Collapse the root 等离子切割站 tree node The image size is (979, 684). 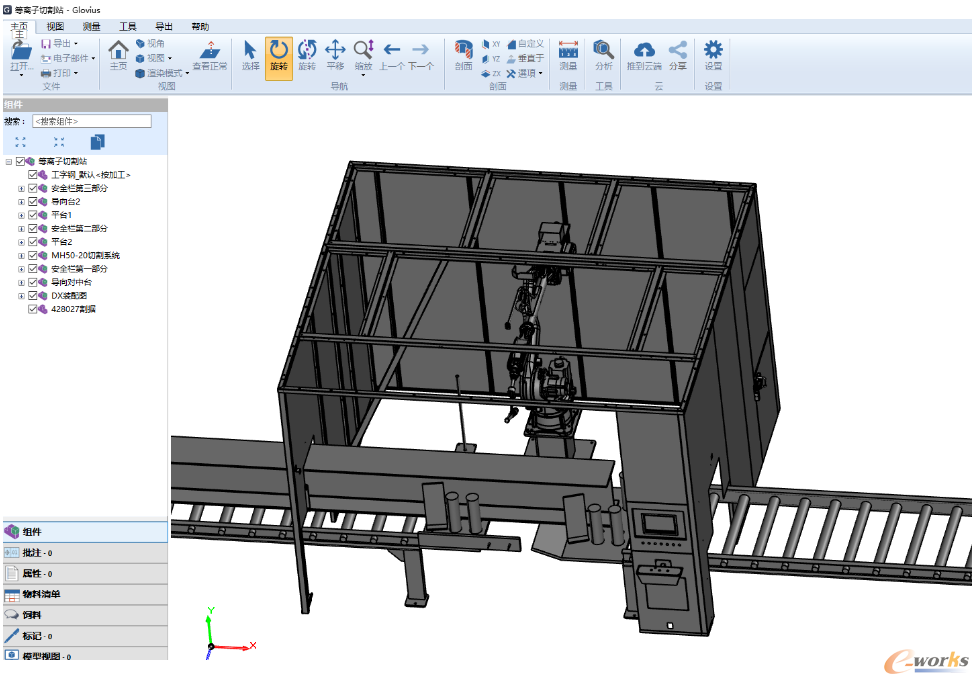pos(9,162)
